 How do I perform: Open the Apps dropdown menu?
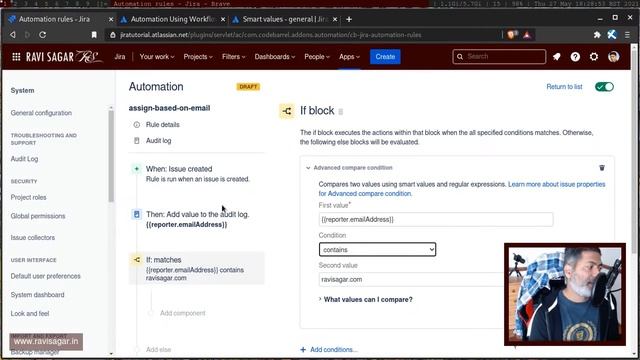click(349, 57)
